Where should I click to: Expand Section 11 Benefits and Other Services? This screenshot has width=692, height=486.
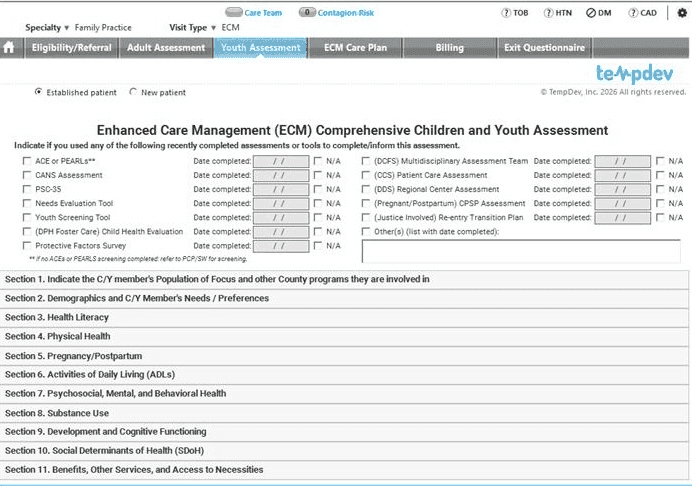[x=344, y=470]
